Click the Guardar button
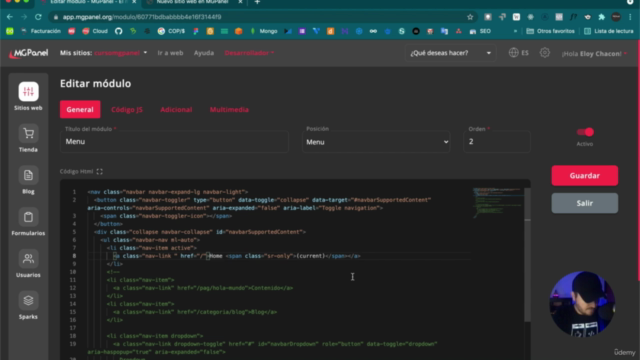This screenshot has width=640, height=360. click(584, 176)
